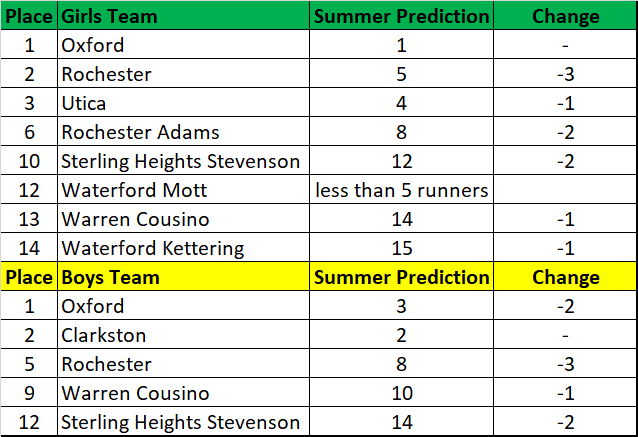Click 'Oxford' under the Boys Team header
This screenshot has width=638, height=437.
tap(93, 306)
